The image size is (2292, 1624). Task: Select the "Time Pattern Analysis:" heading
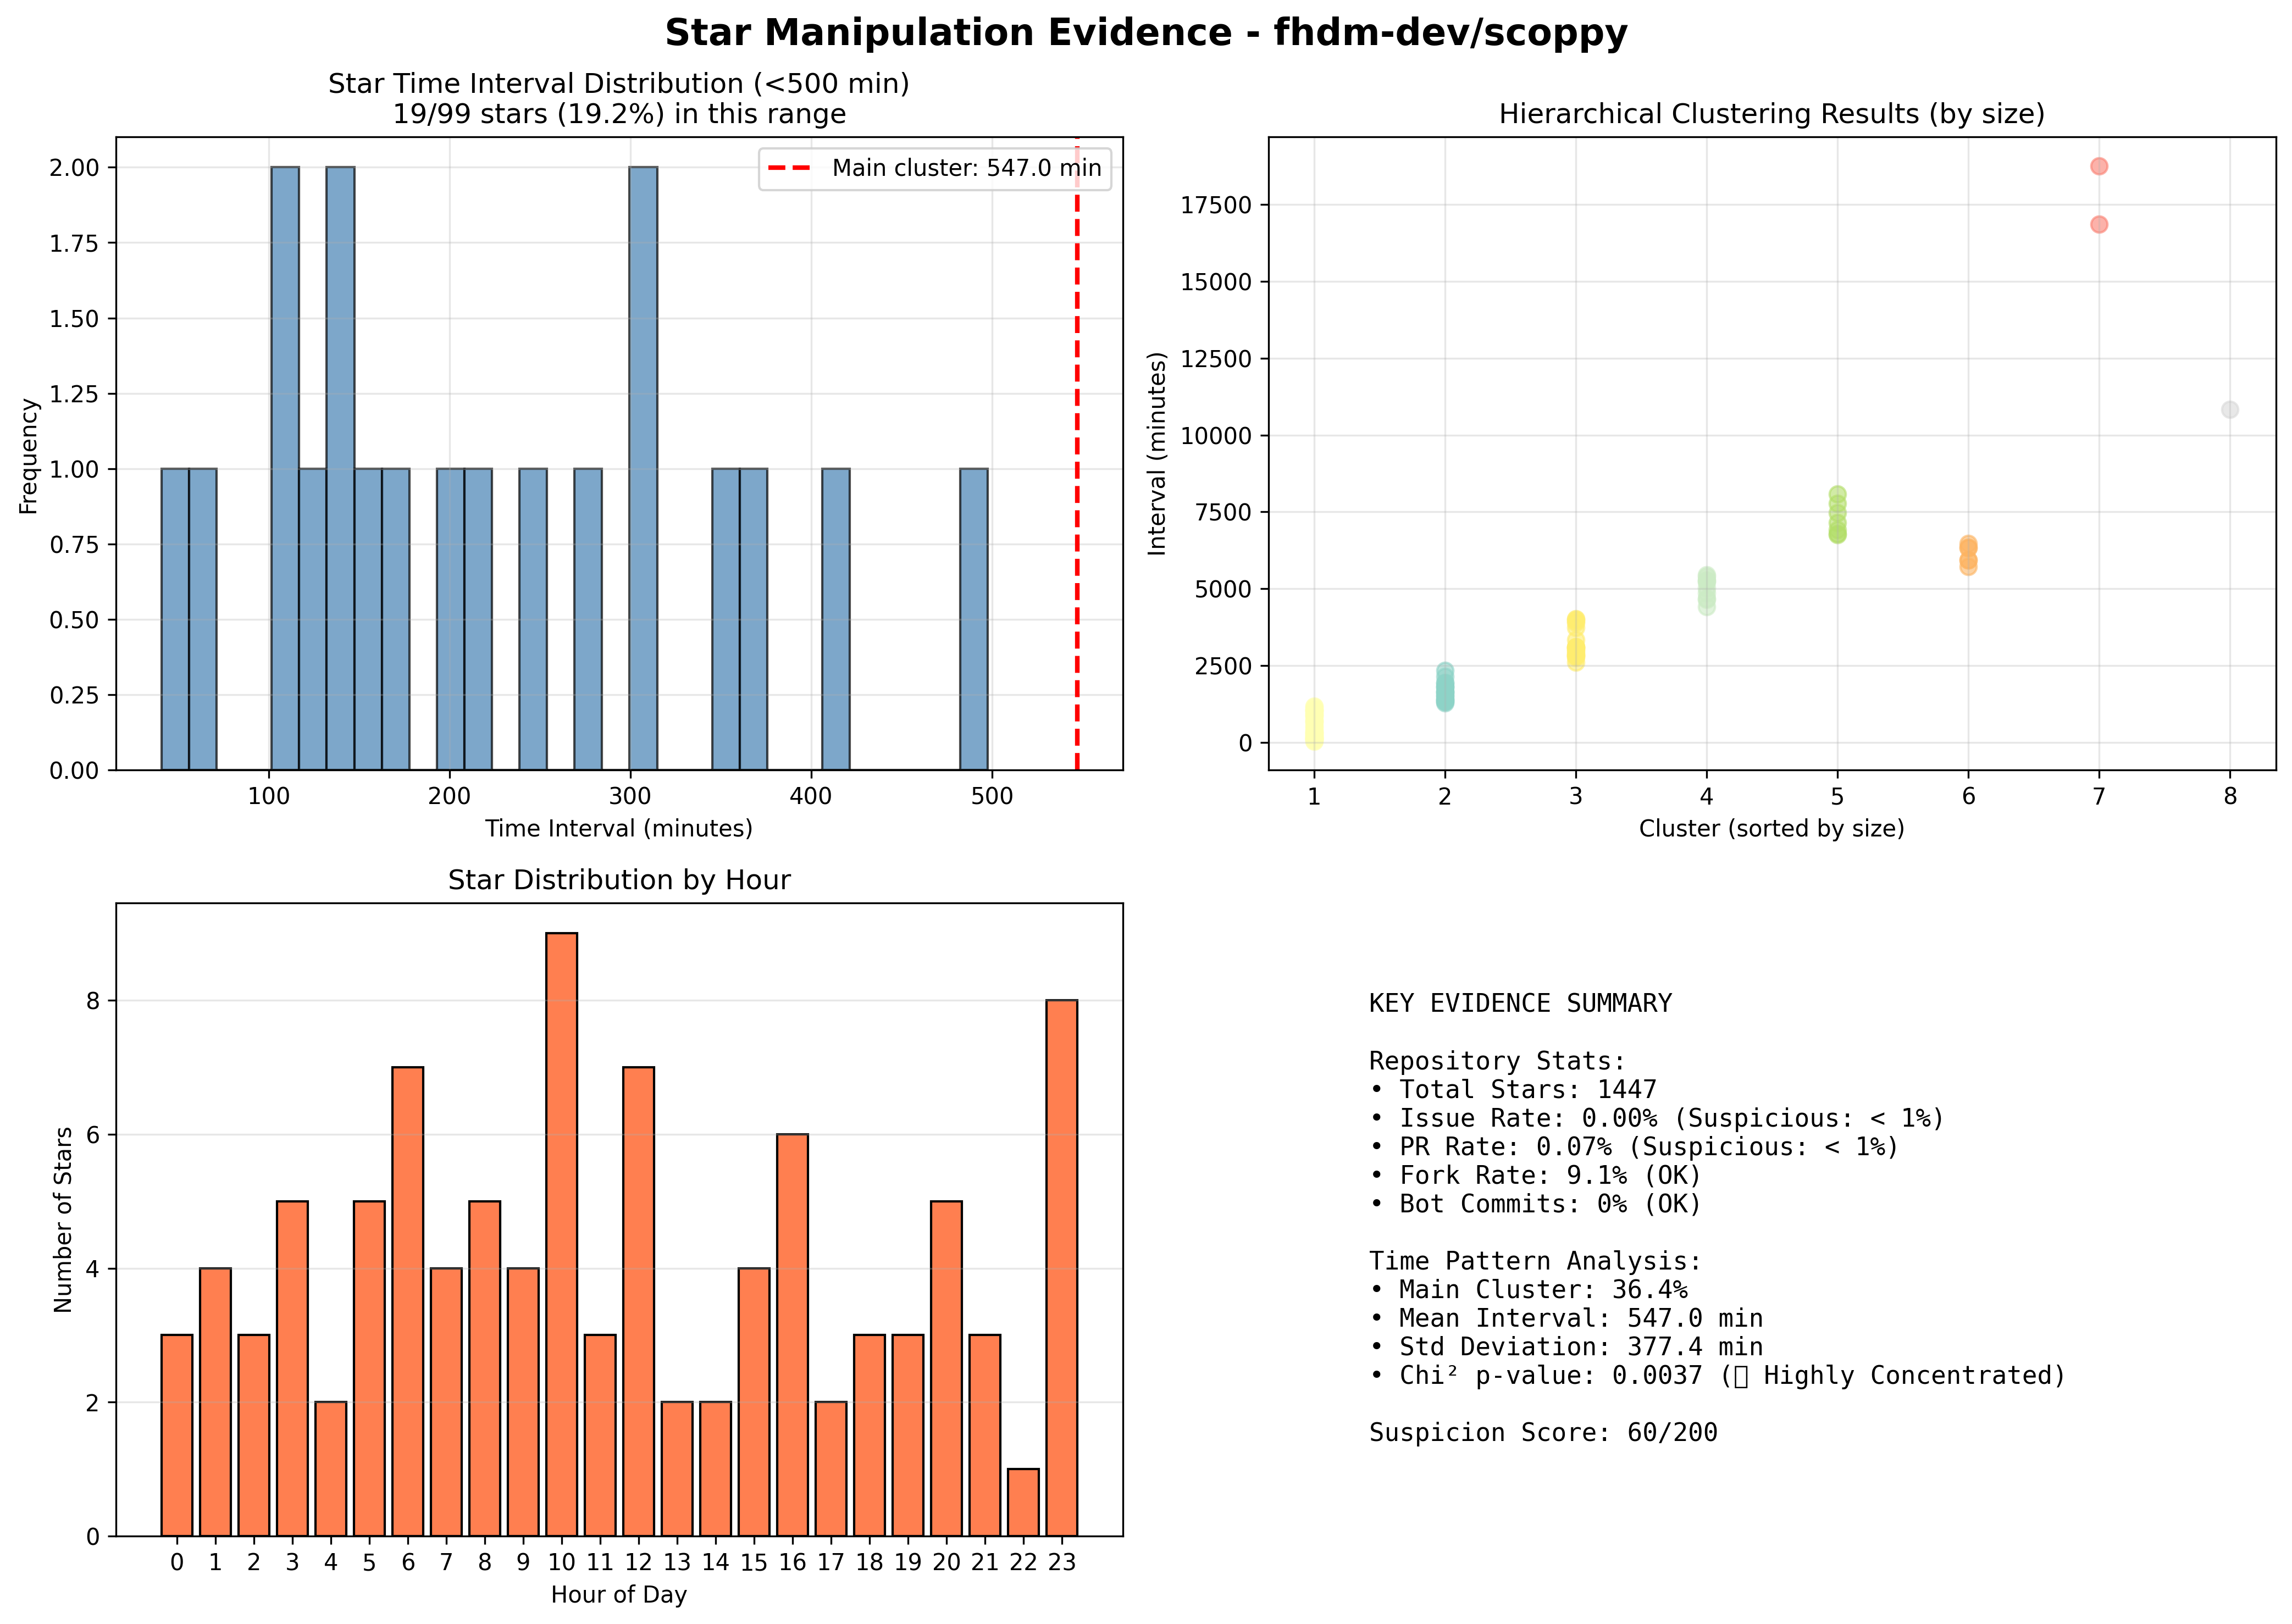click(1535, 1261)
